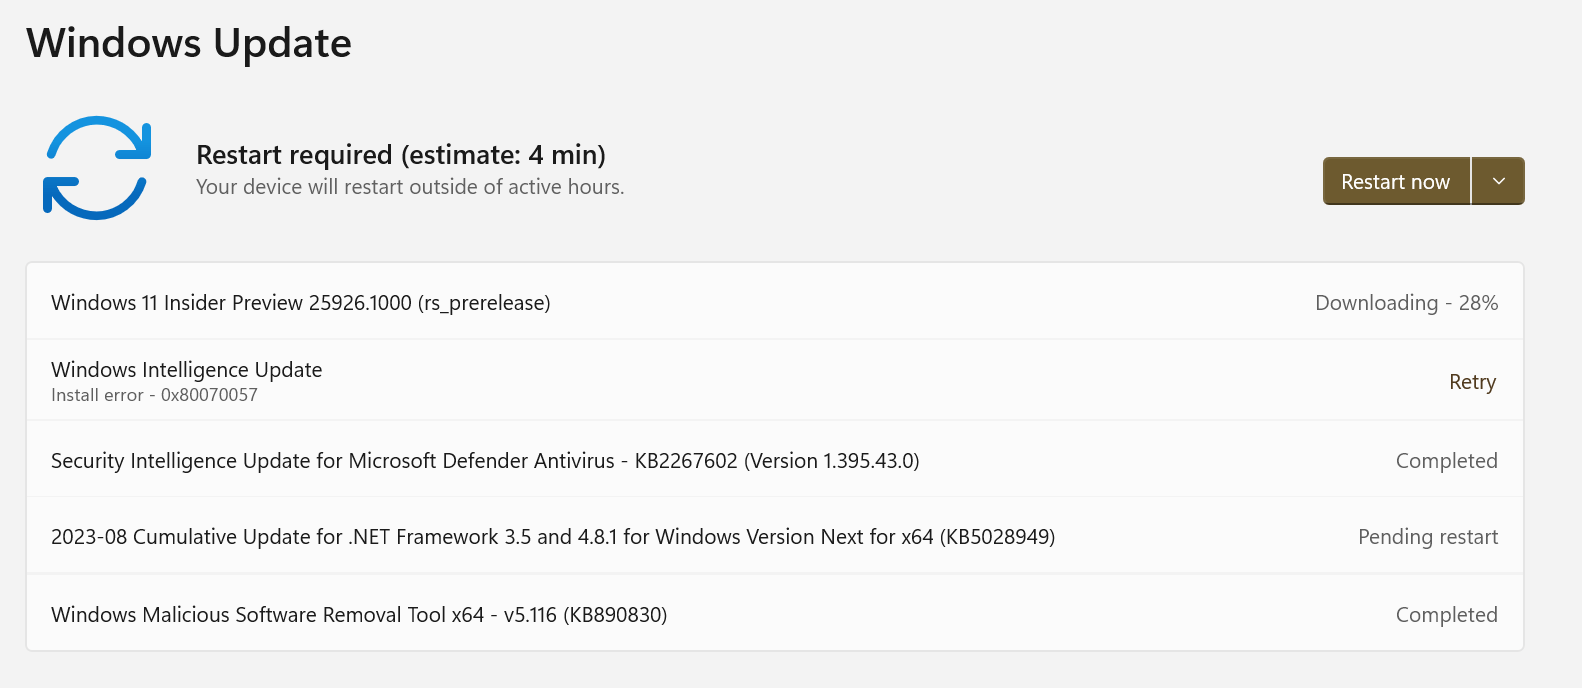Click the KB5028949 identifier text
This screenshot has width=1582, height=688.
(x=997, y=537)
